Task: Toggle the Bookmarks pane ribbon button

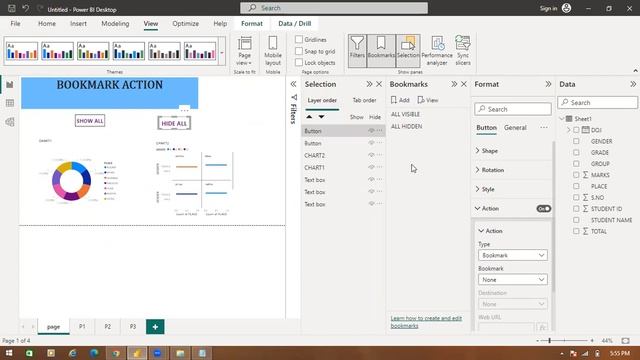Action: (381, 51)
